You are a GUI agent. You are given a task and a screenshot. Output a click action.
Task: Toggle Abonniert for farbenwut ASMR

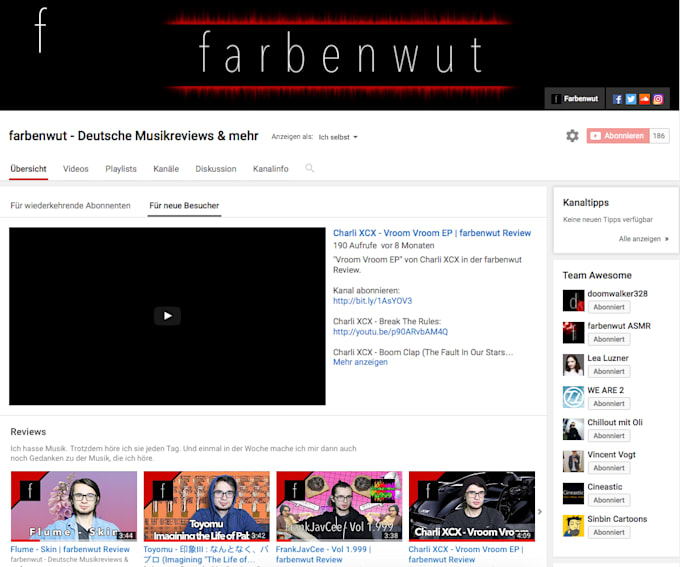coord(609,339)
